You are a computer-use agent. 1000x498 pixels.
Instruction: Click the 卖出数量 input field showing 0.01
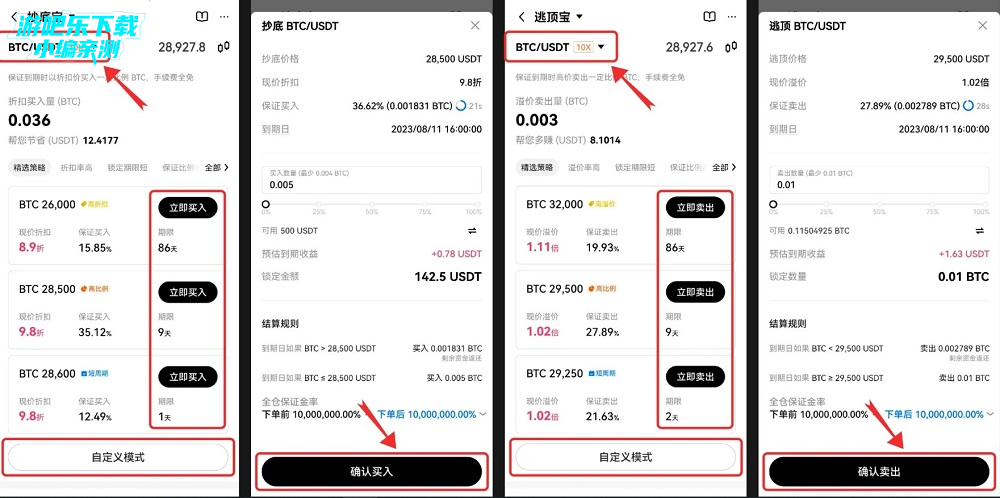pos(879,180)
